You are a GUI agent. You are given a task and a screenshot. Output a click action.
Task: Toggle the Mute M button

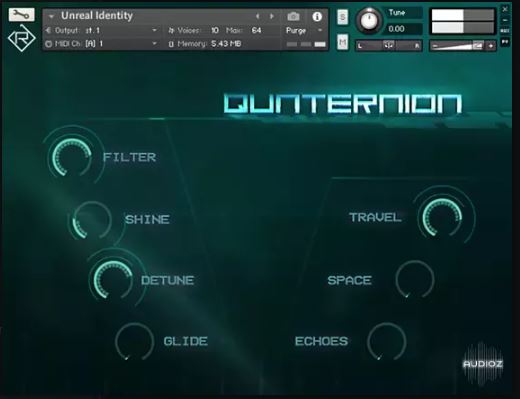pos(342,42)
